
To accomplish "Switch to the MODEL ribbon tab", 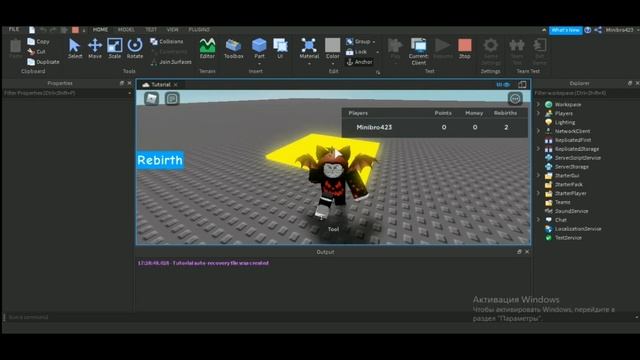I will coord(126,29).
